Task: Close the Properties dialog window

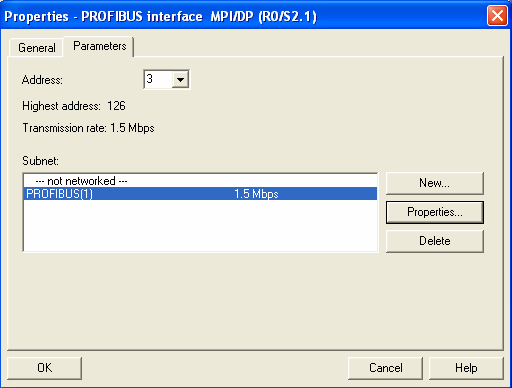Action: pos(497,16)
